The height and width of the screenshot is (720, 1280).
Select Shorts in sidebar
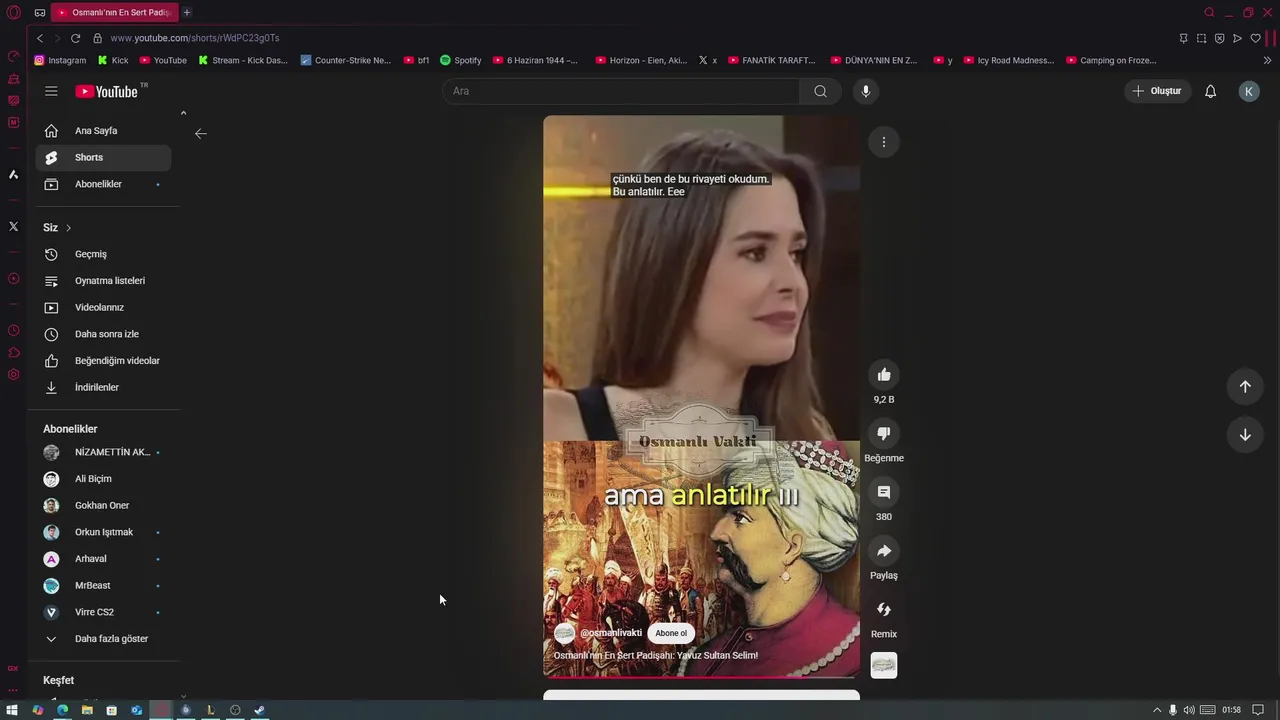pyautogui.click(x=103, y=157)
